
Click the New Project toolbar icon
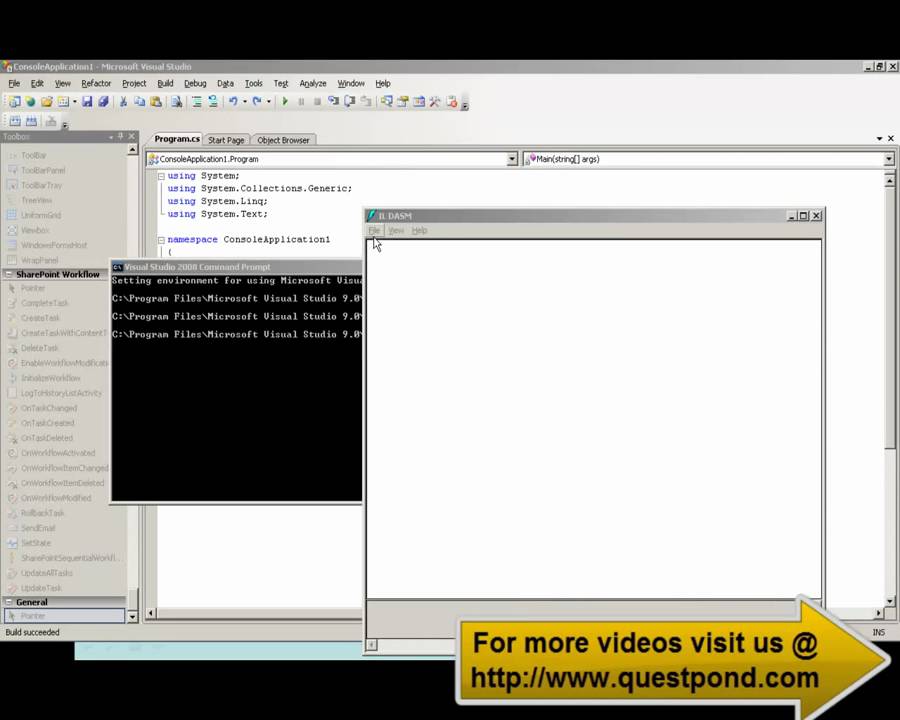(x=14, y=102)
